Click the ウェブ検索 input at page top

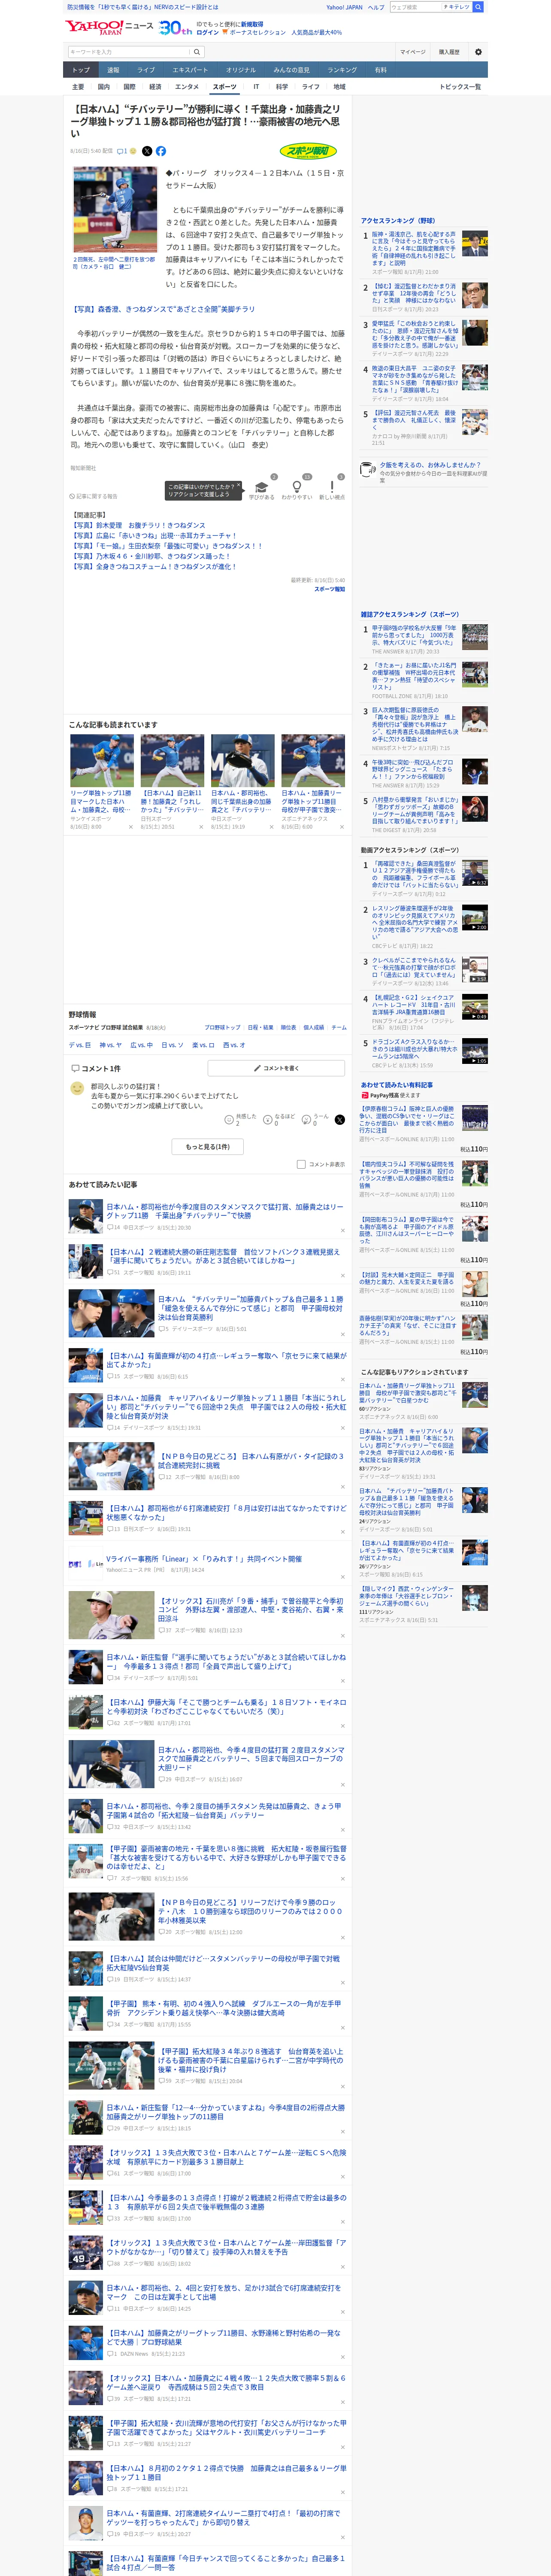[x=416, y=7]
